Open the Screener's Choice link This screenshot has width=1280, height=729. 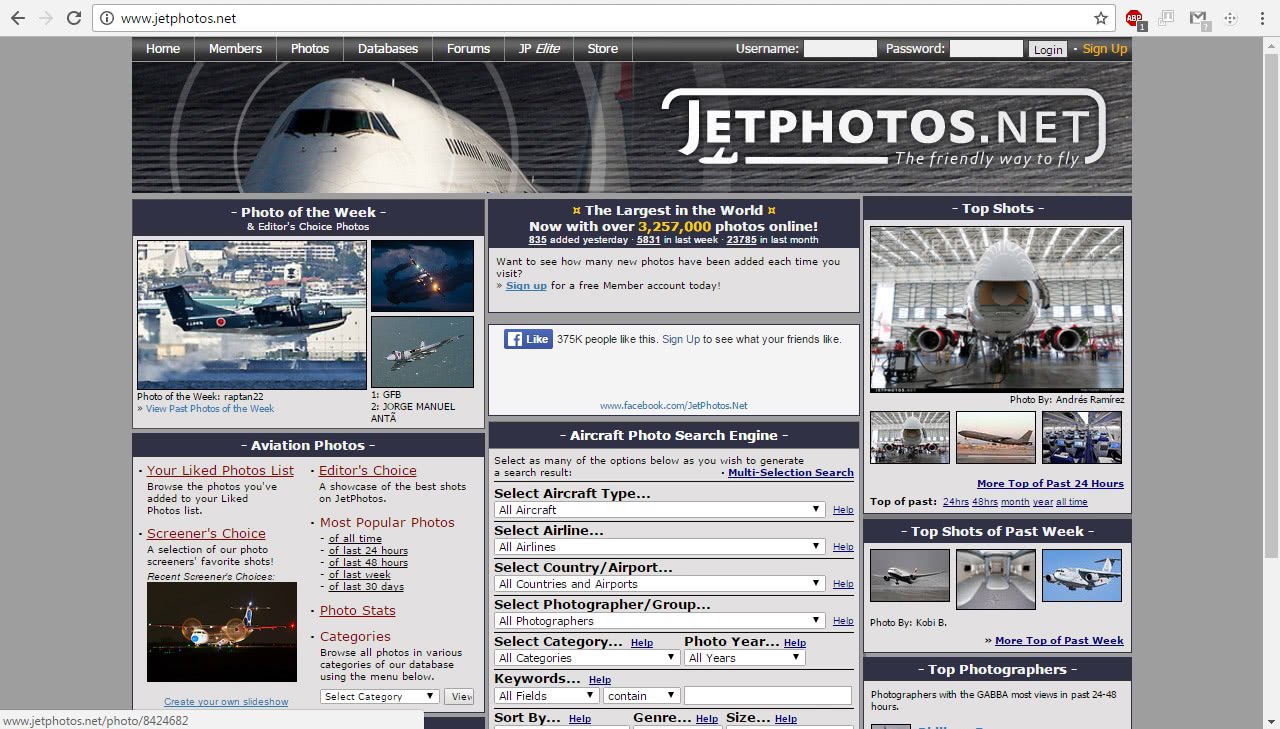(x=206, y=534)
